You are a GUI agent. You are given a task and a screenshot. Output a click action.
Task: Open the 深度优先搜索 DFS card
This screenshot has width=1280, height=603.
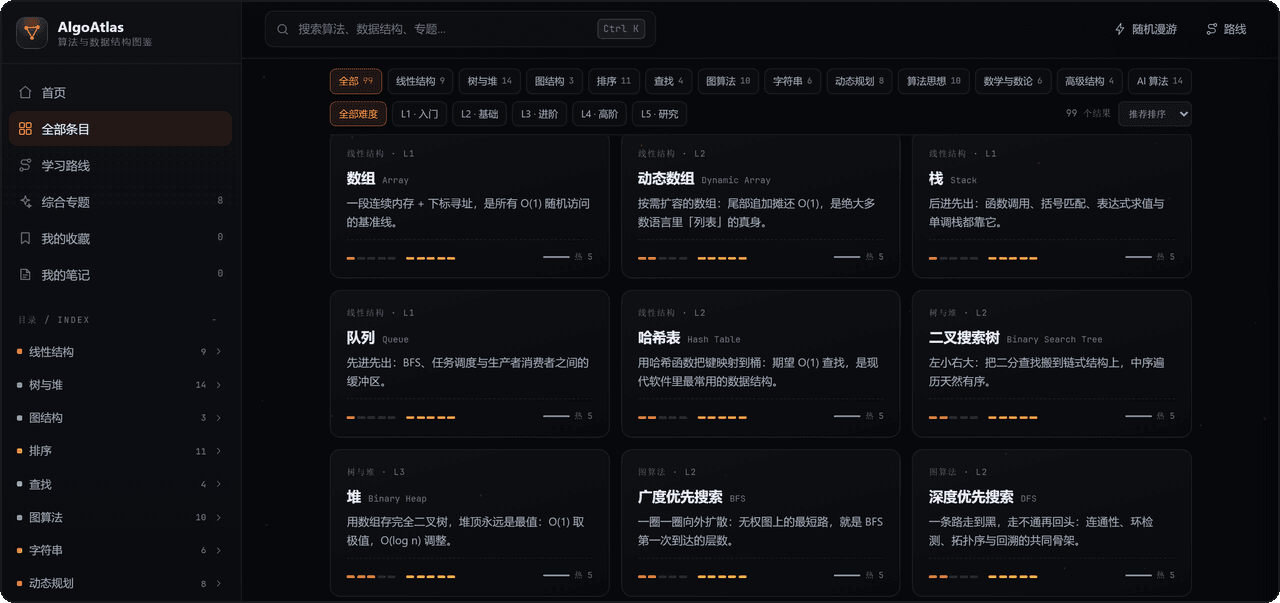pos(1051,523)
